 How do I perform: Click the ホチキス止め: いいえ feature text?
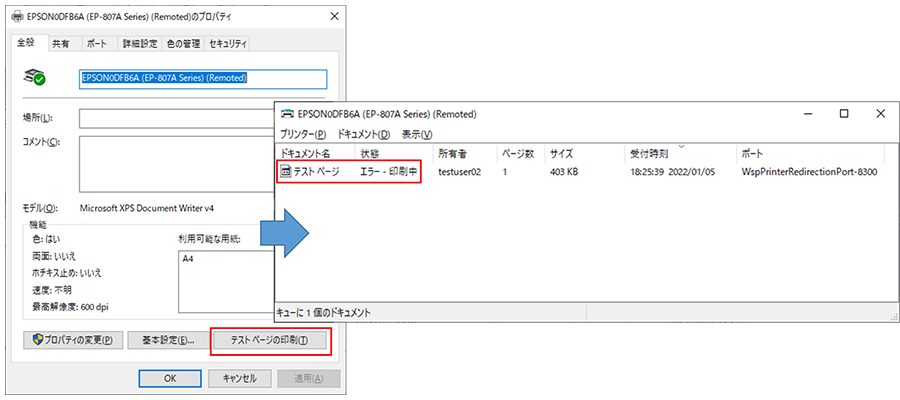pyautogui.click(x=67, y=273)
